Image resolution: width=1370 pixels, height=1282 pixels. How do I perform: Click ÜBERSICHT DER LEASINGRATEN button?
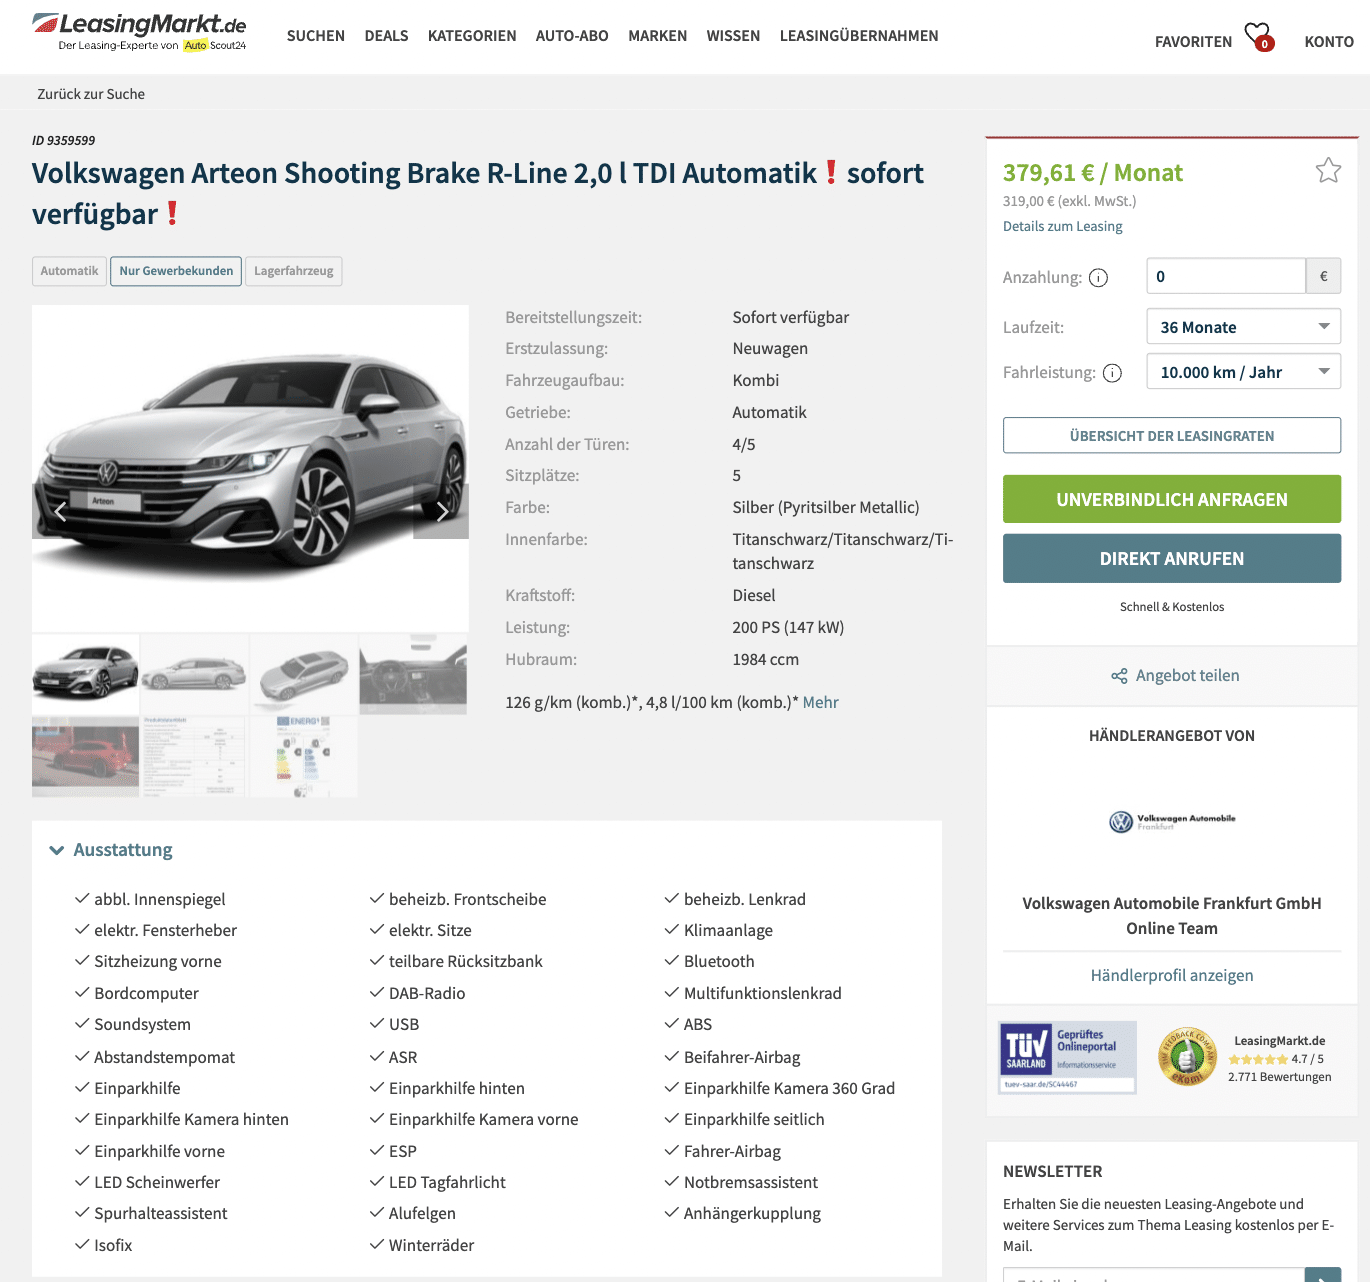coord(1172,436)
